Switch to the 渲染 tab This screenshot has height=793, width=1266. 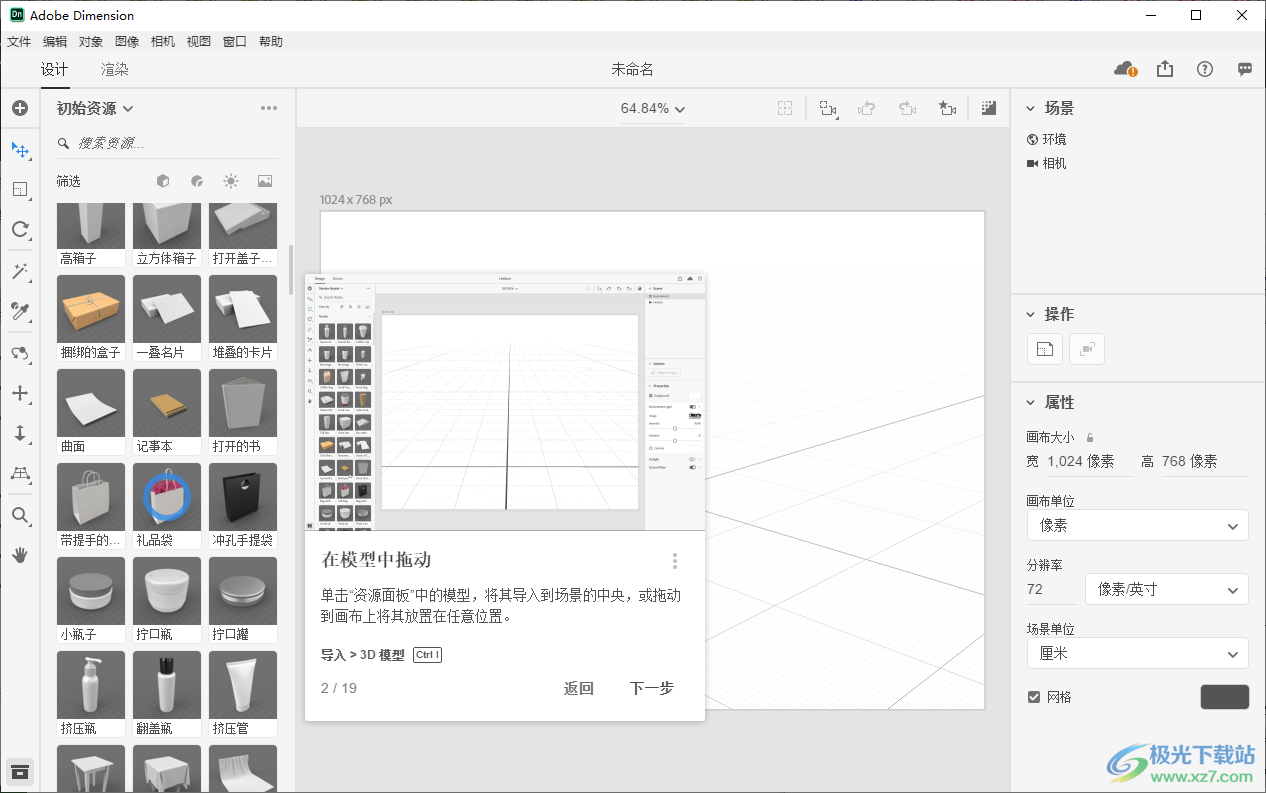115,69
